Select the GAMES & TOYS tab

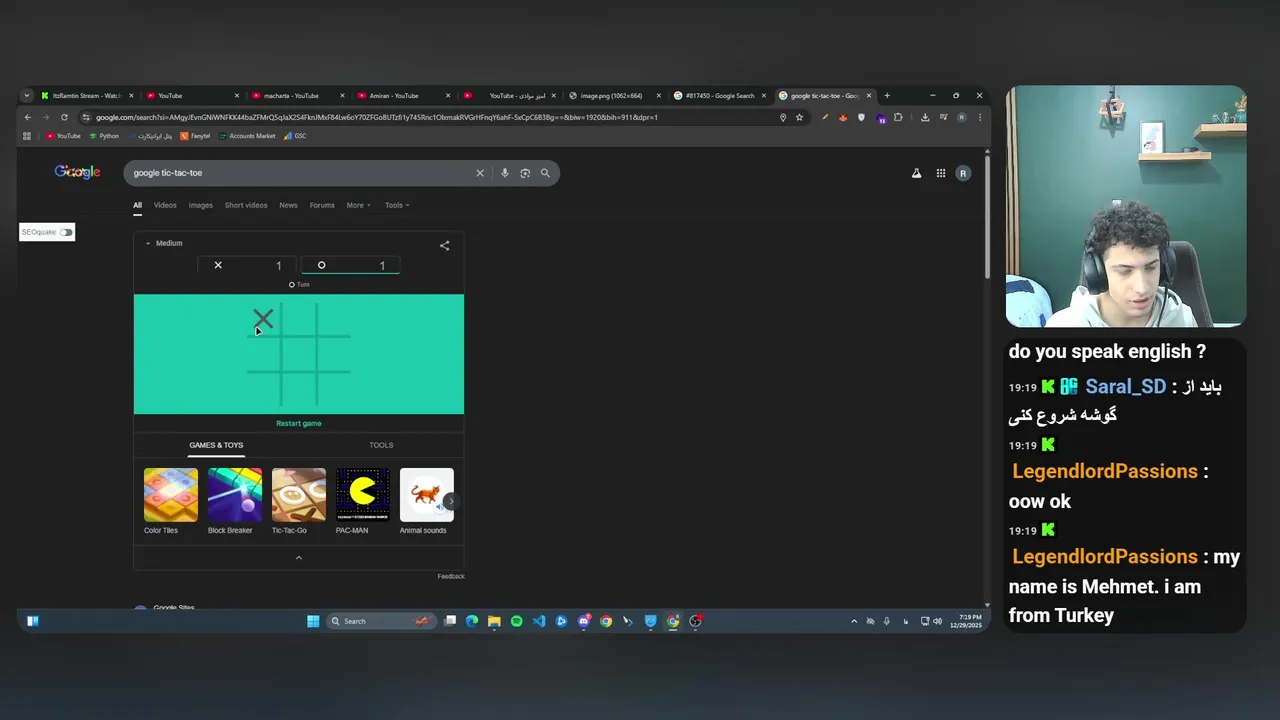[x=216, y=445]
